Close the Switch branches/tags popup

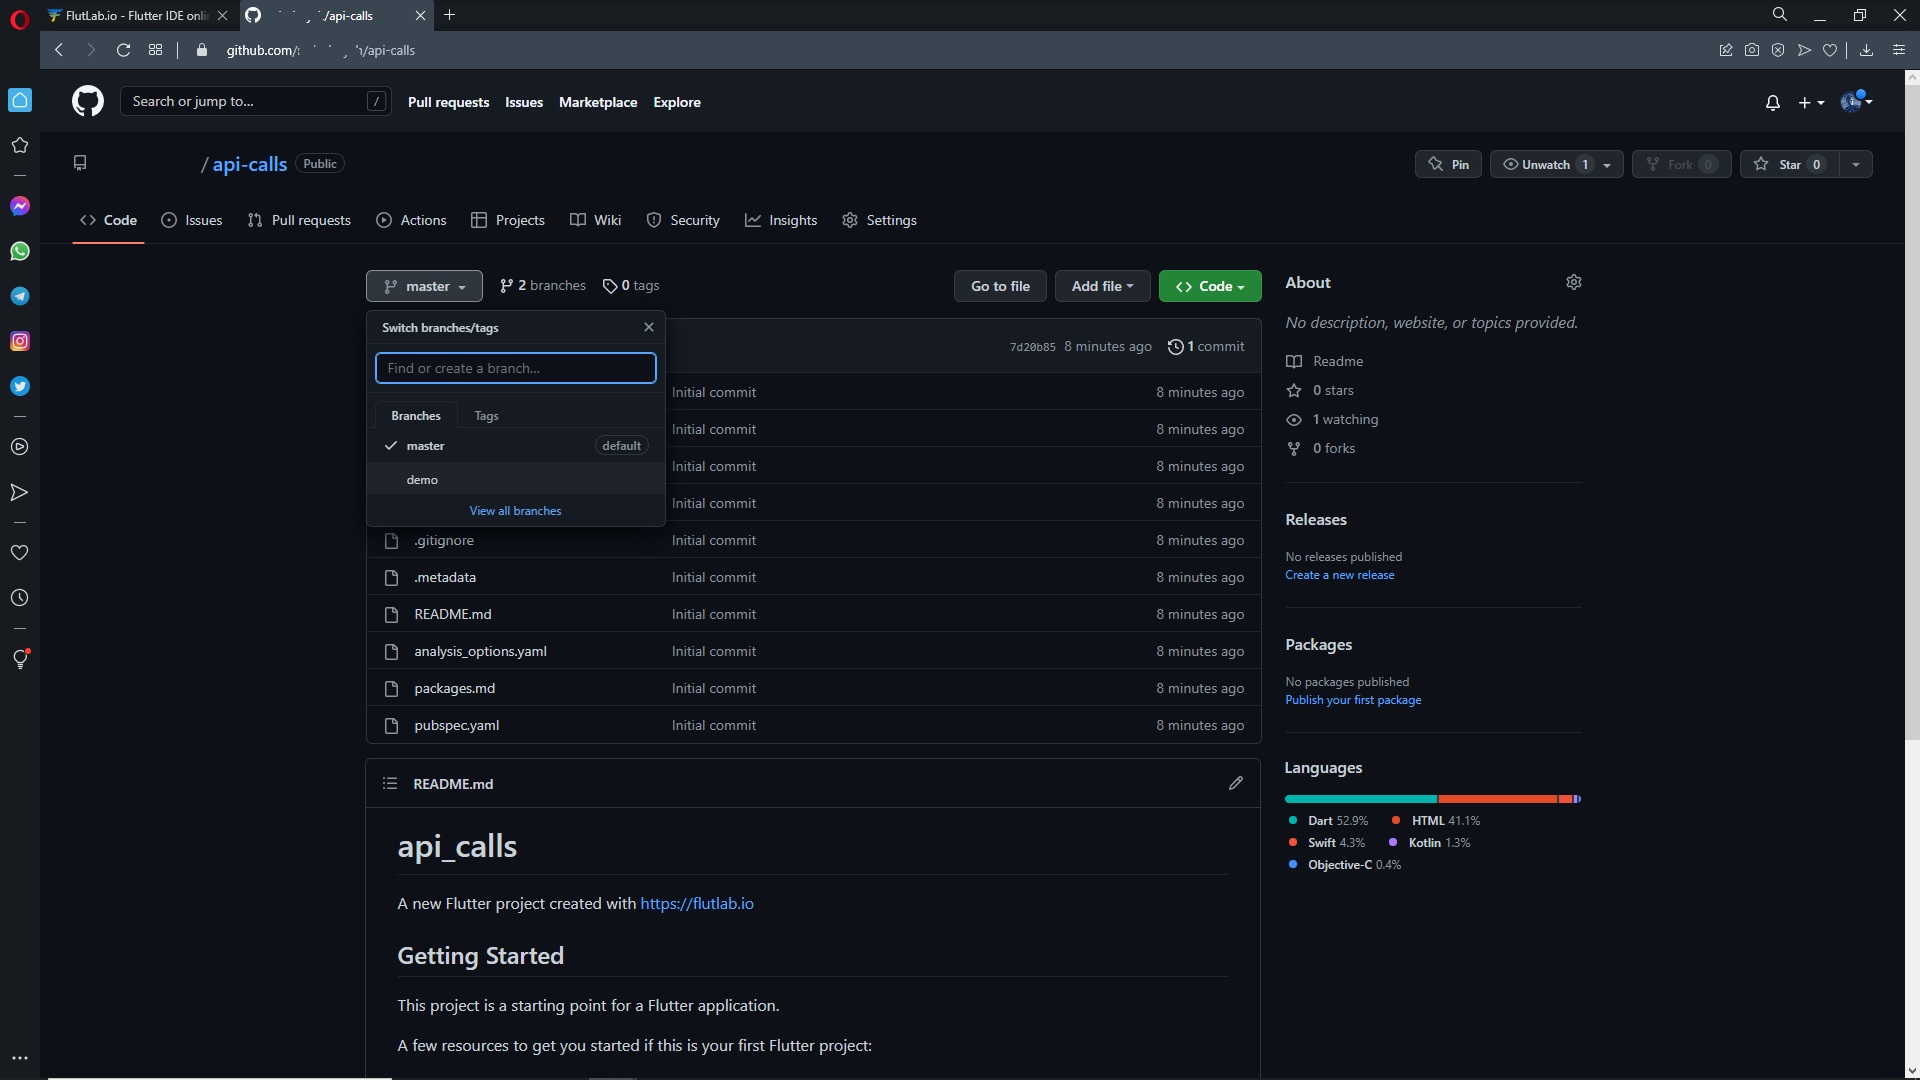tap(649, 327)
